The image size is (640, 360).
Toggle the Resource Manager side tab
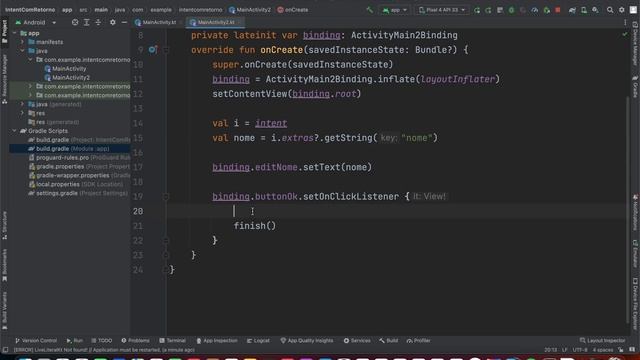coord(4,79)
